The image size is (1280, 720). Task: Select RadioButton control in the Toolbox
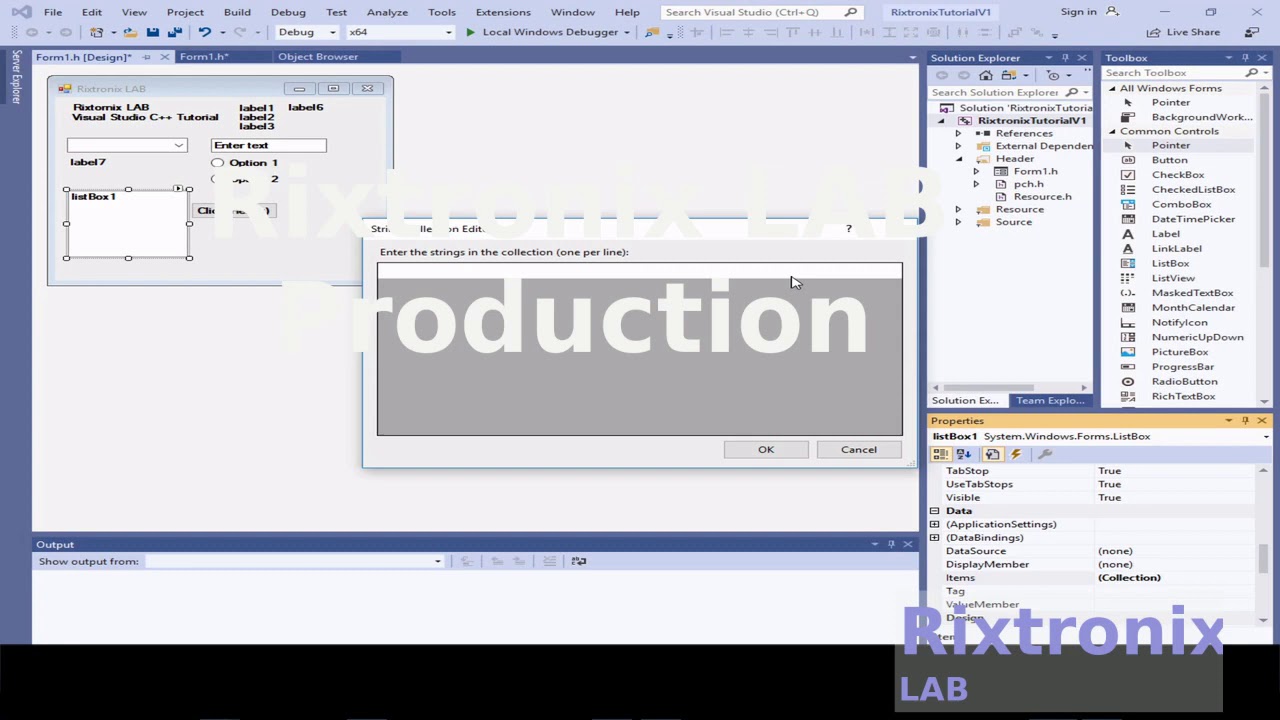tap(1184, 381)
